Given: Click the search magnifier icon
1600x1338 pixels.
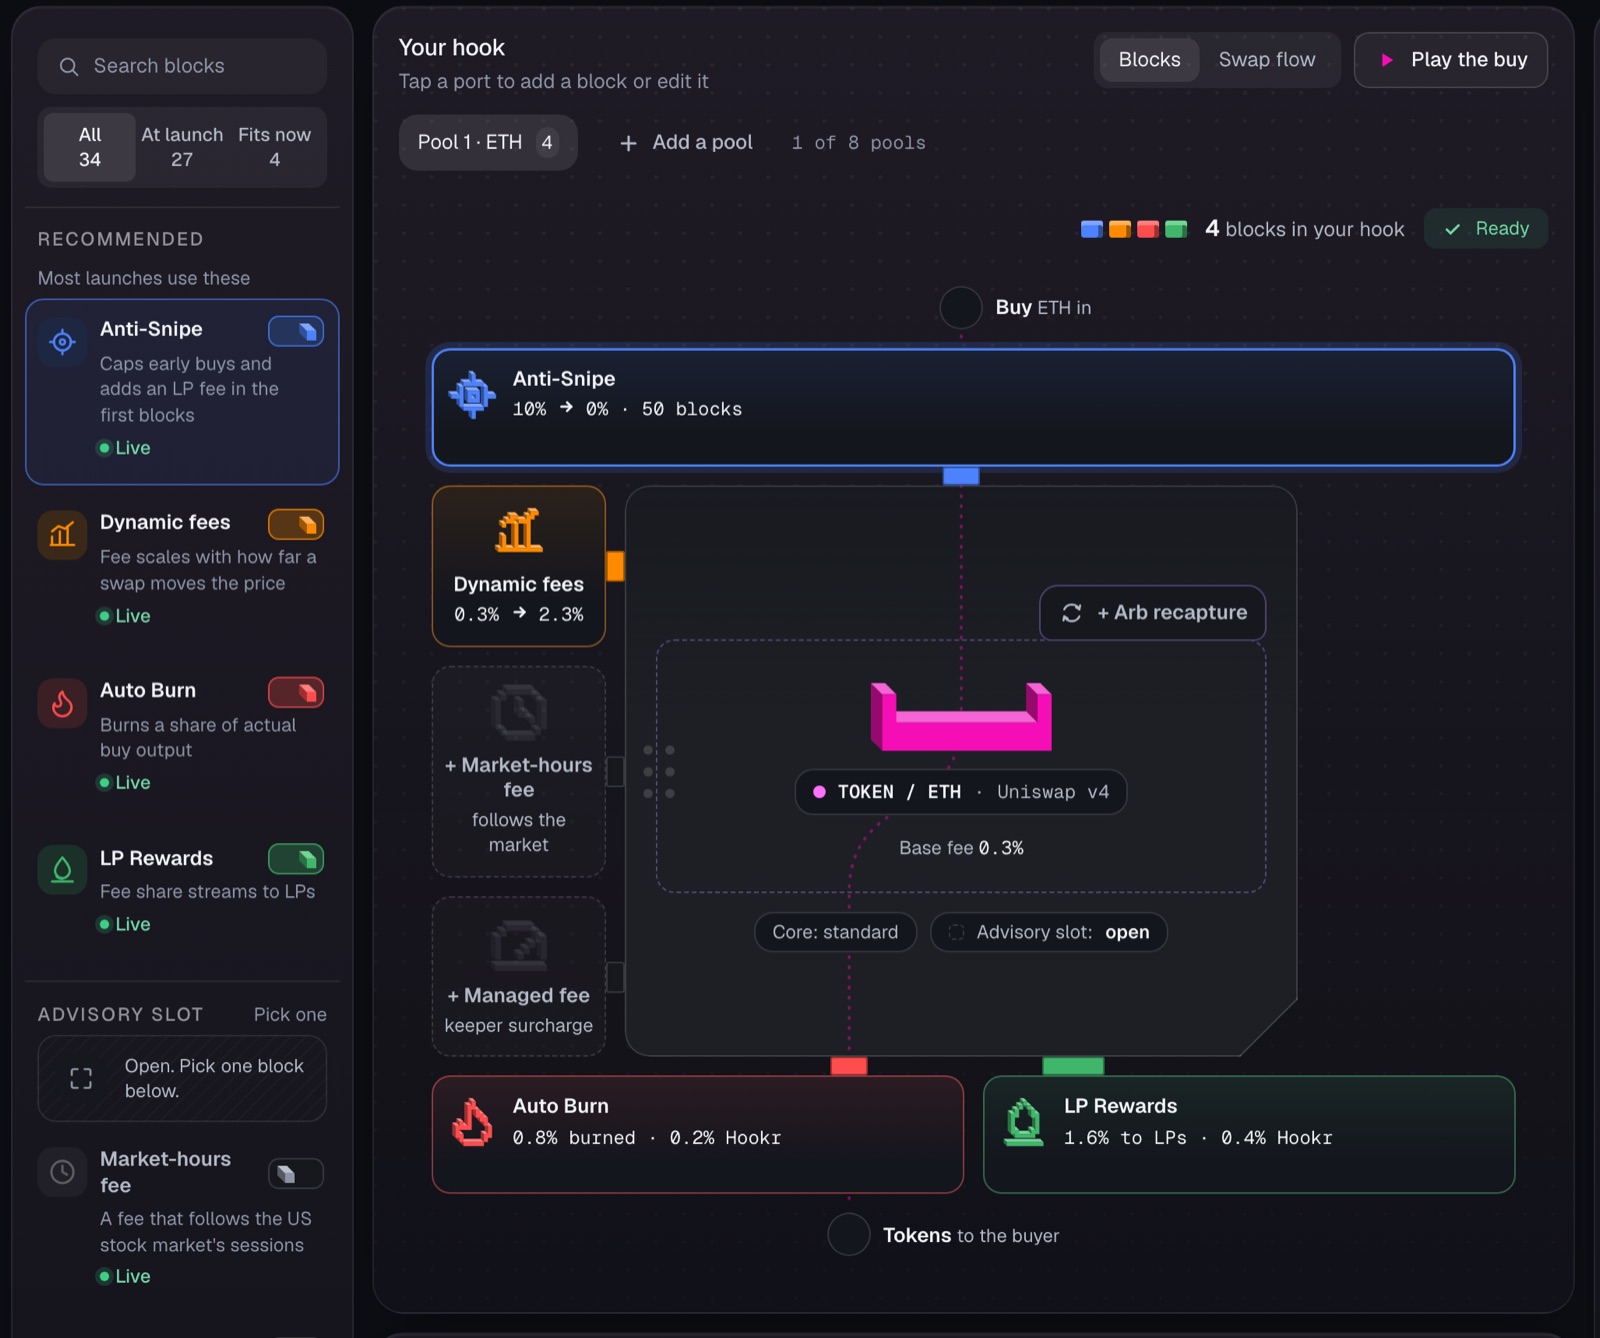Looking at the screenshot, I should (69, 66).
